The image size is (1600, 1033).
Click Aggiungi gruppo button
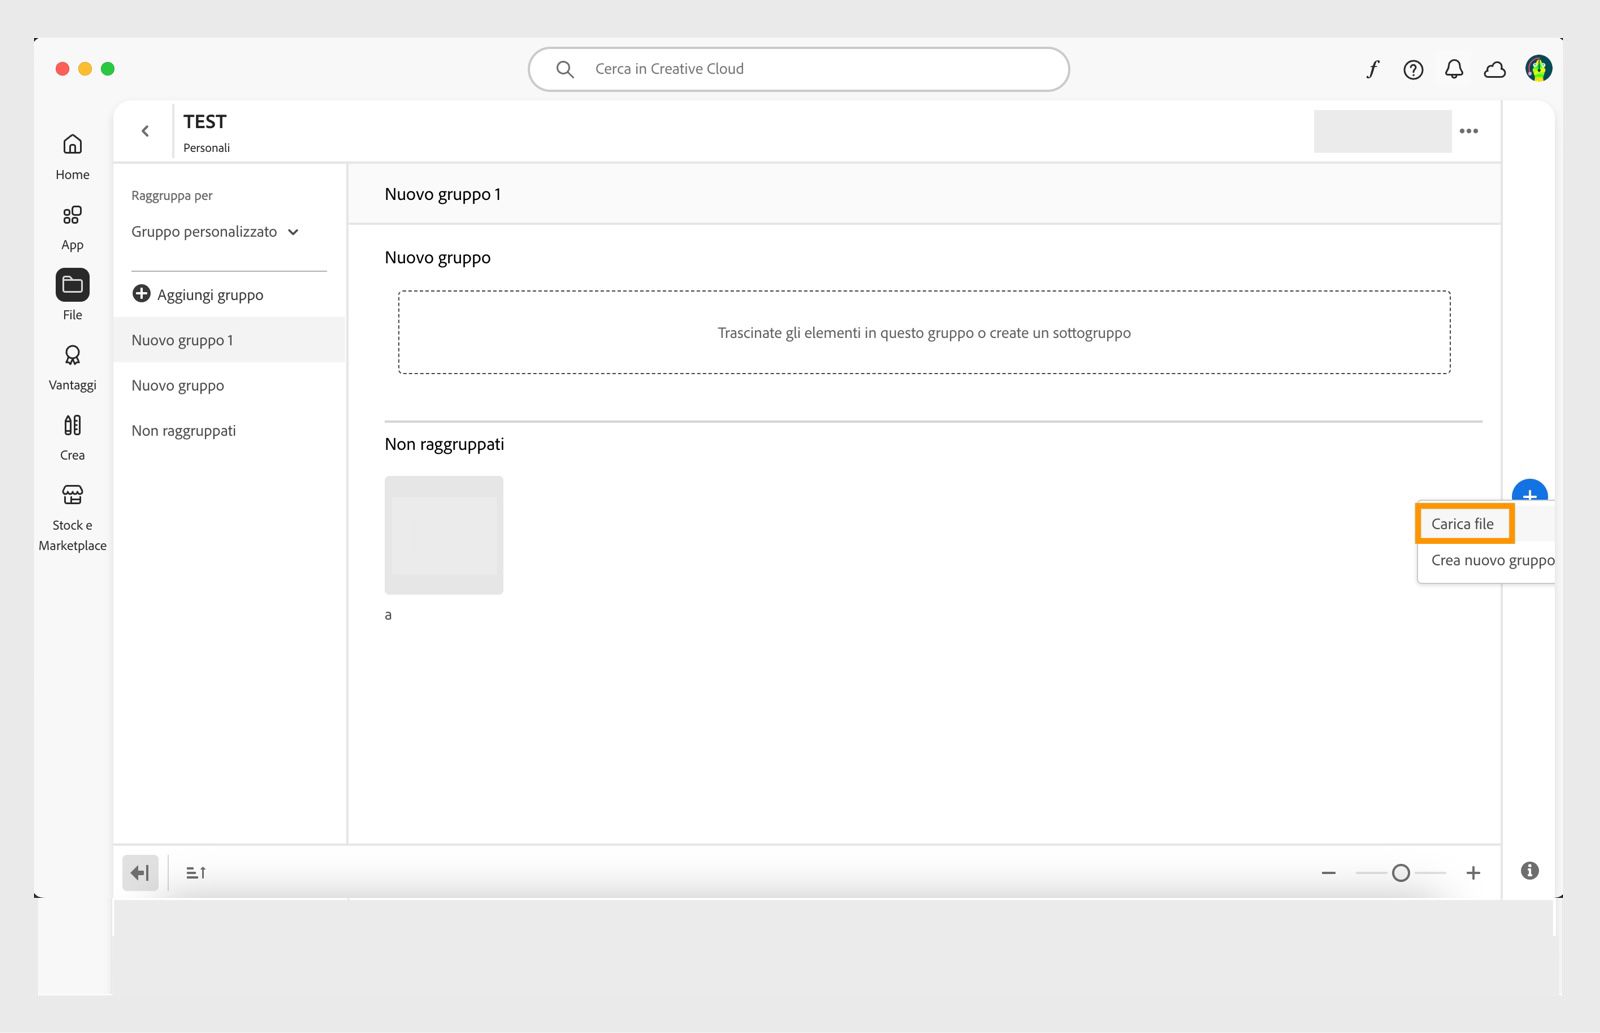point(198,294)
